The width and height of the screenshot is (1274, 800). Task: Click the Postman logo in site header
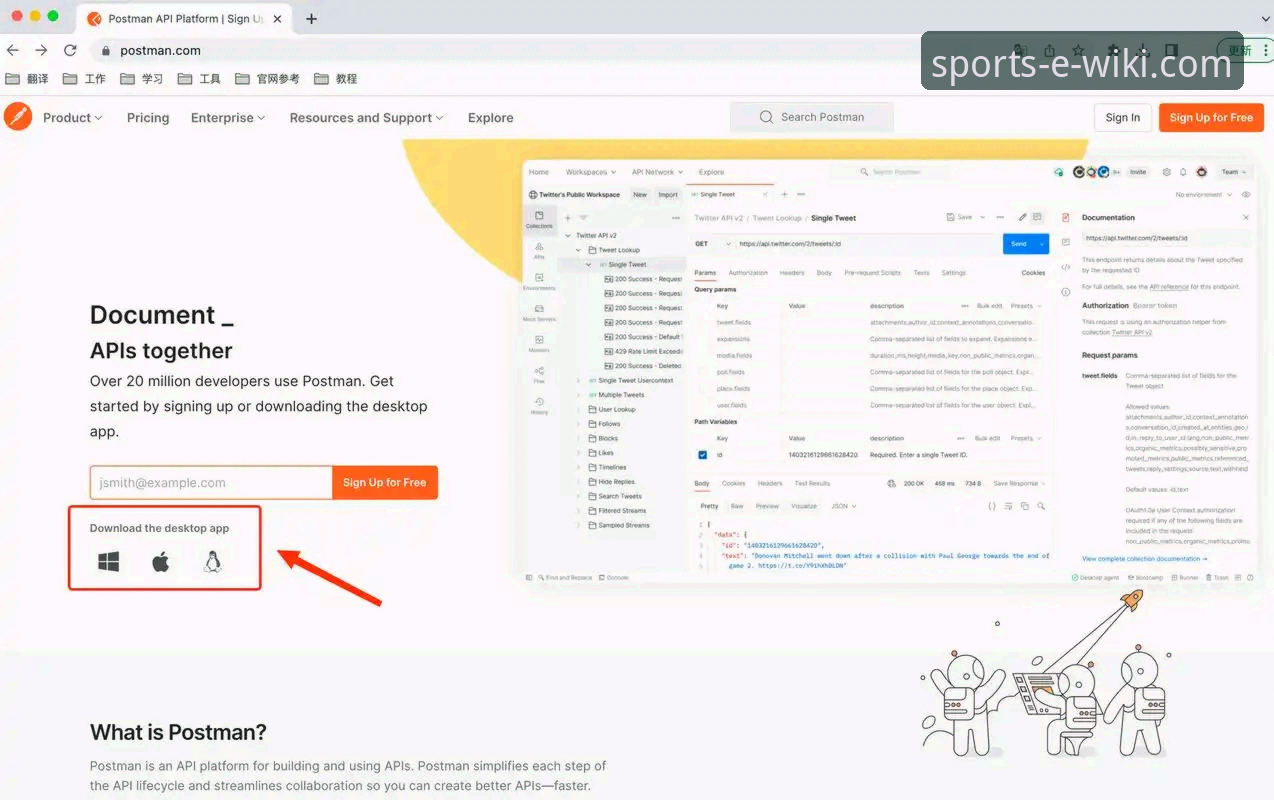coord(18,117)
